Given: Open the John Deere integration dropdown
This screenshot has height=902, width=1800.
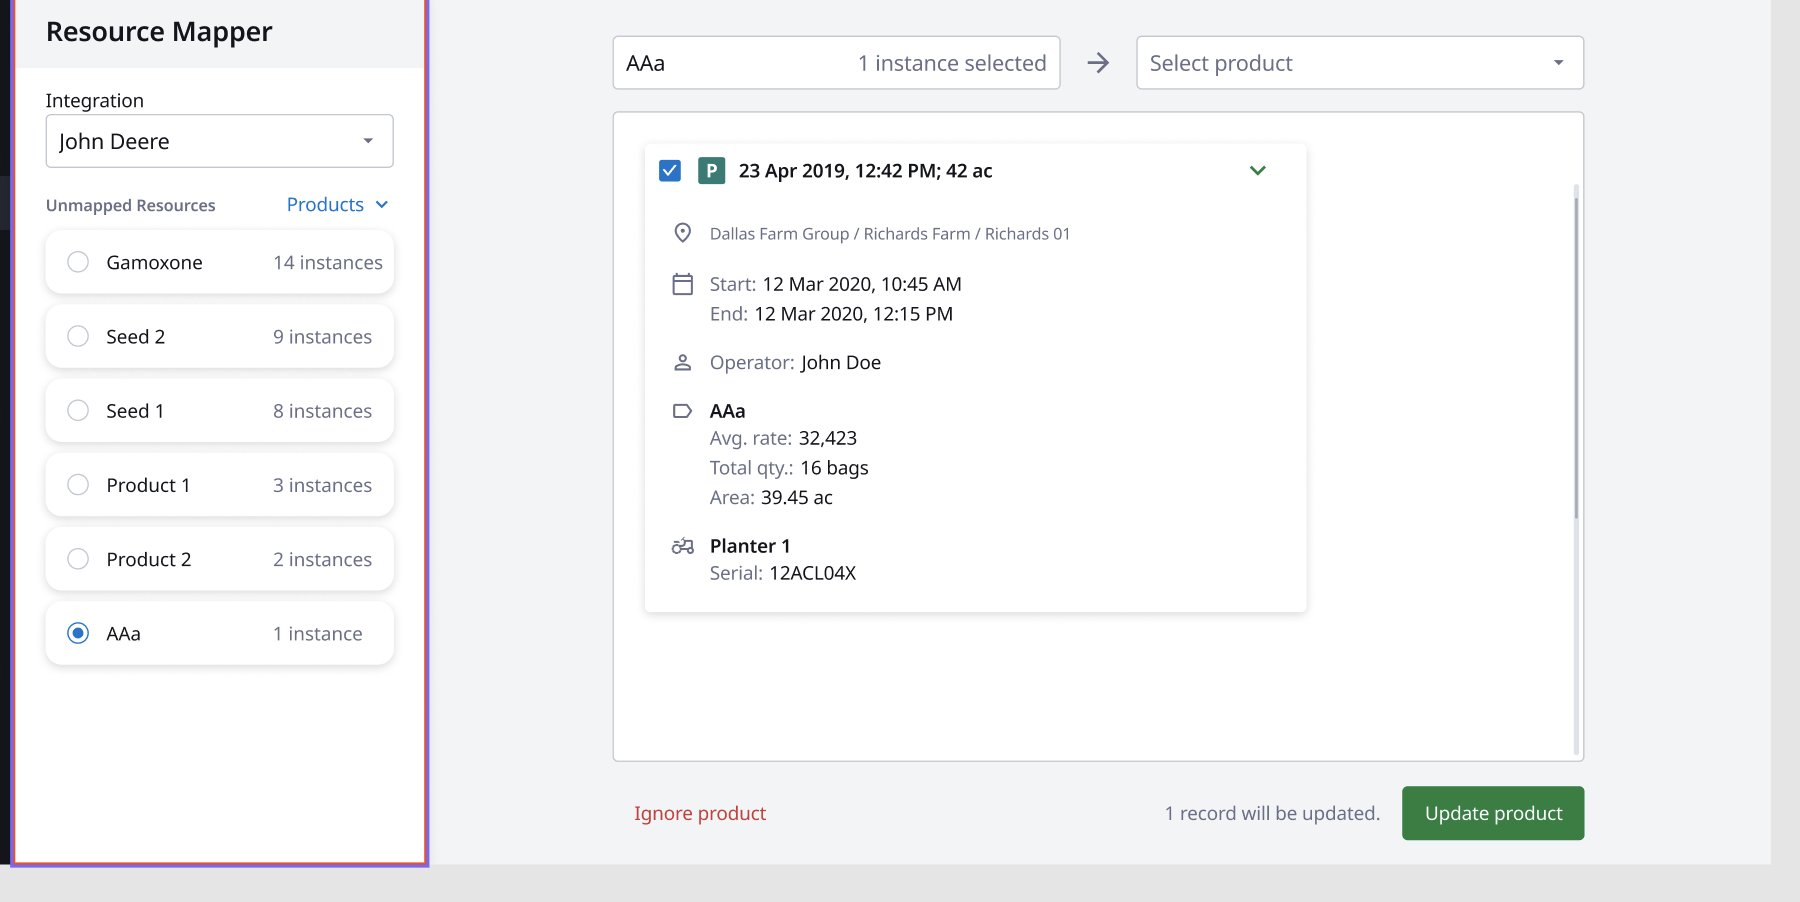Looking at the screenshot, I should (219, 141).
